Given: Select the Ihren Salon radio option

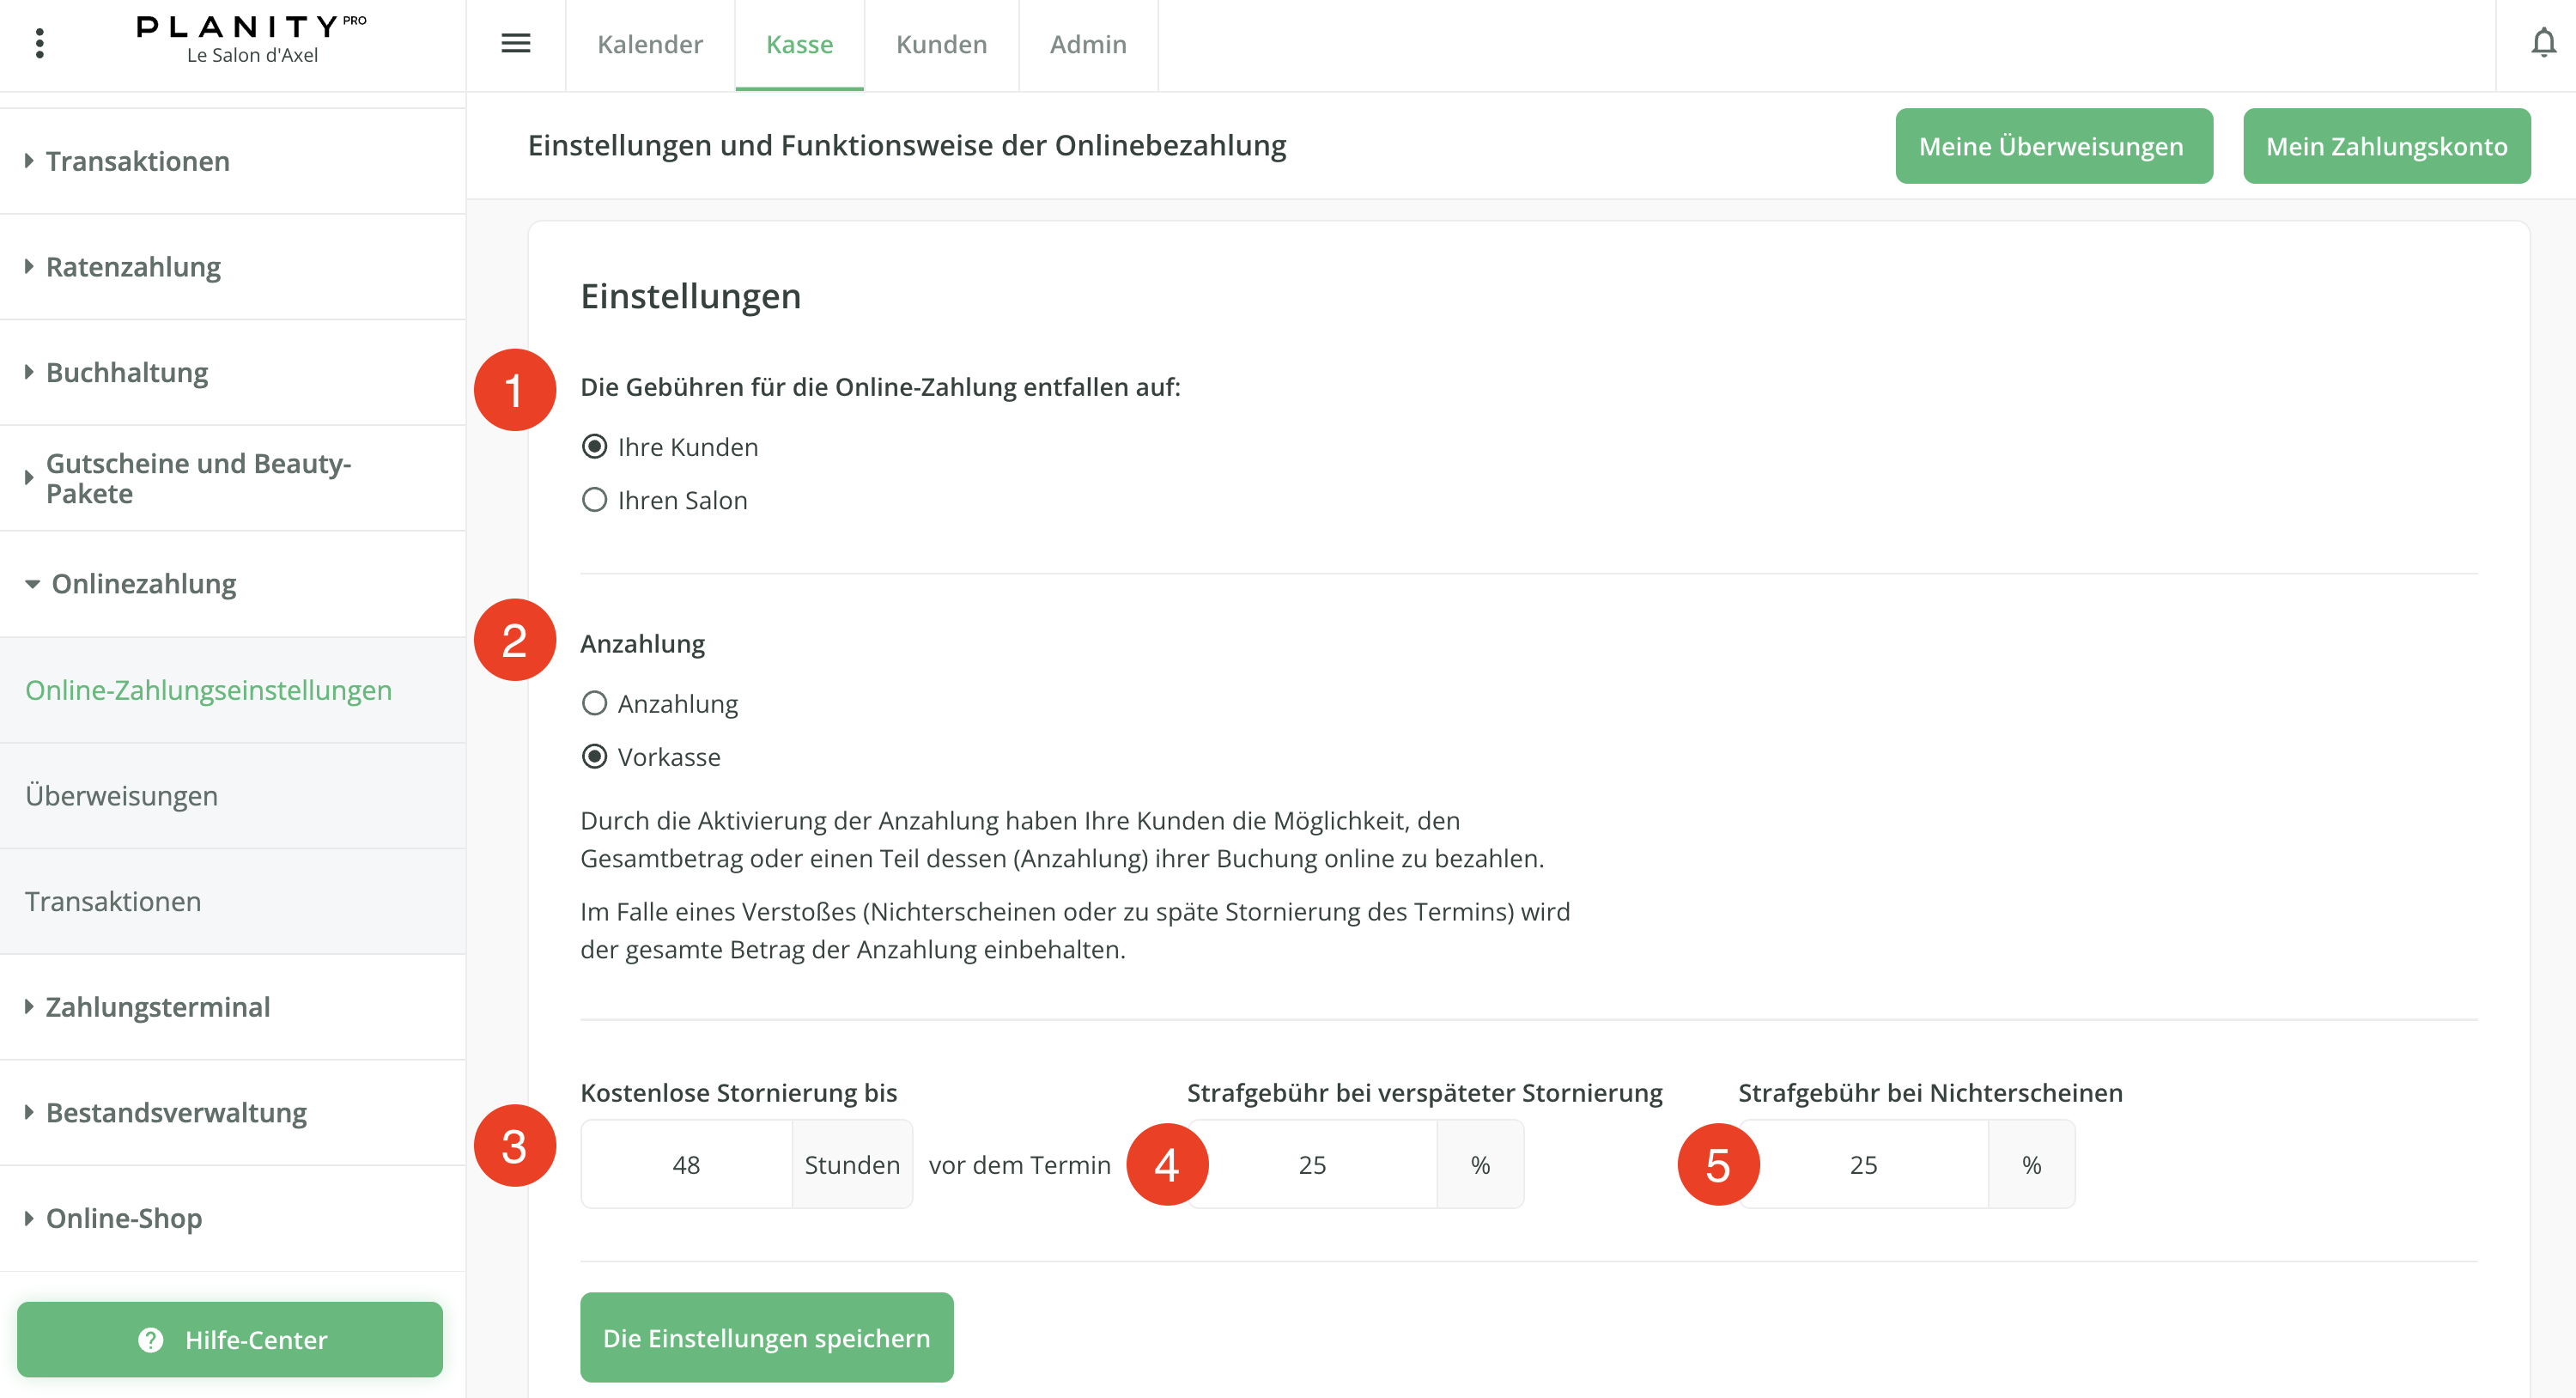Looking at the screenshot, I should tap(594, 500).
